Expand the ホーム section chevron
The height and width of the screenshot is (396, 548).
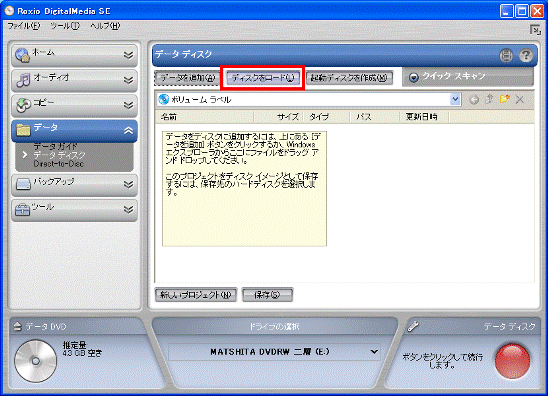(128, 55)
